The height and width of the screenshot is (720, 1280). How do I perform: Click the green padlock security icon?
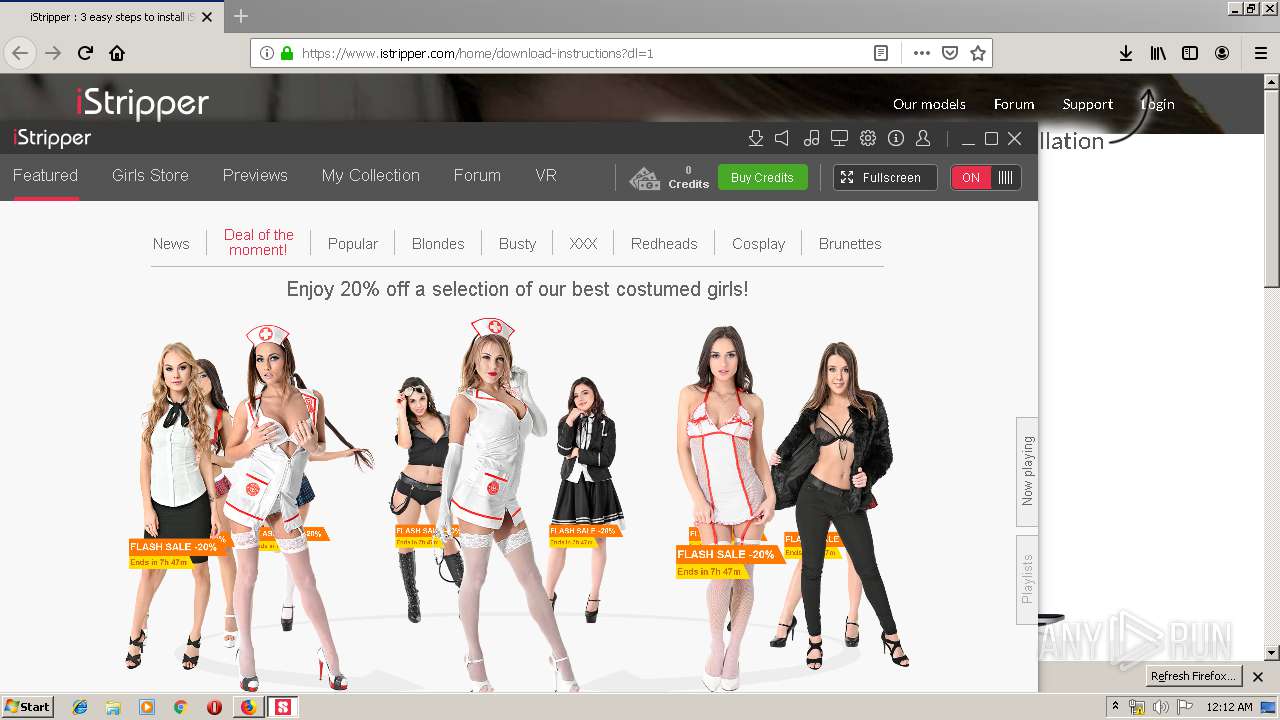(287, 53)
